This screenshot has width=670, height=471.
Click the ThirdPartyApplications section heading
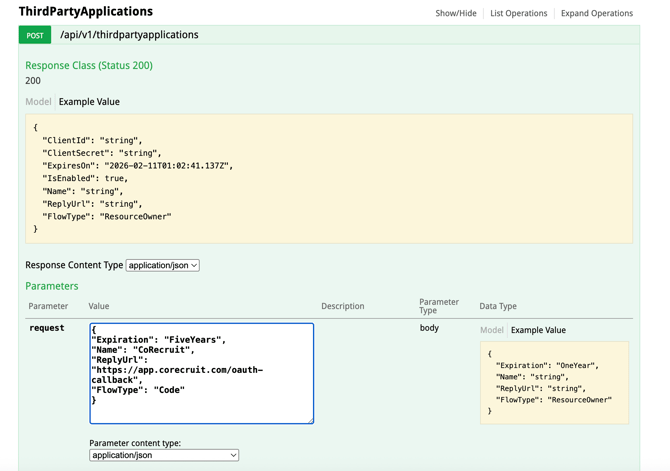[x=86, y=12]
